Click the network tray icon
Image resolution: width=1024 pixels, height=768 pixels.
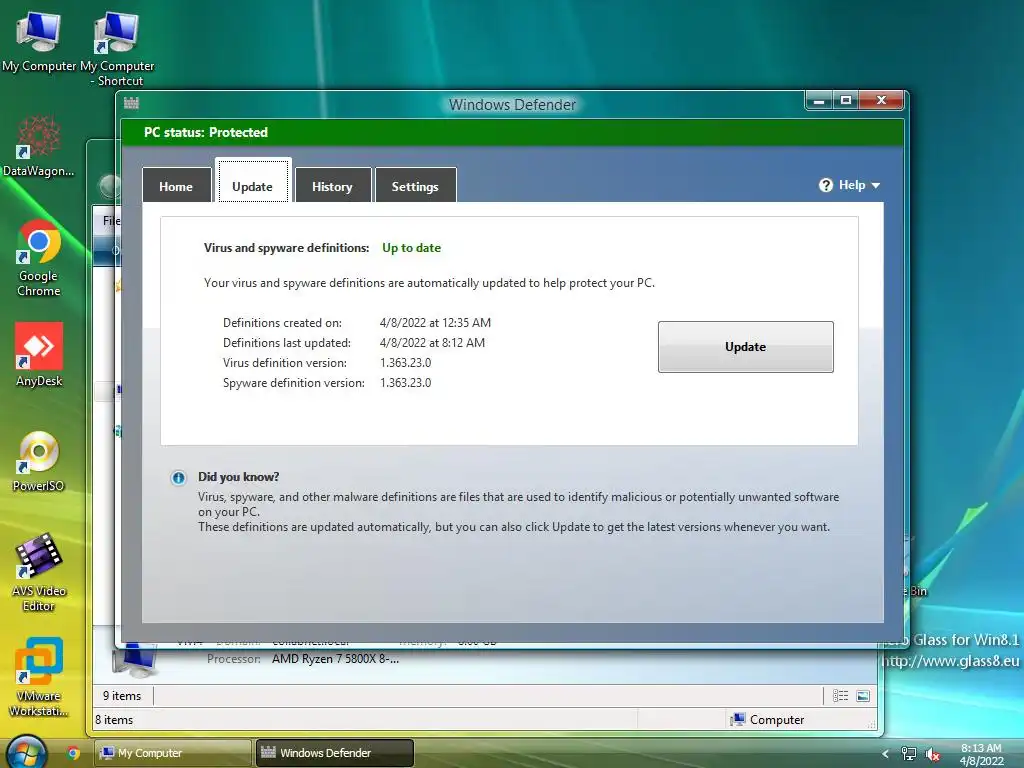908,754
